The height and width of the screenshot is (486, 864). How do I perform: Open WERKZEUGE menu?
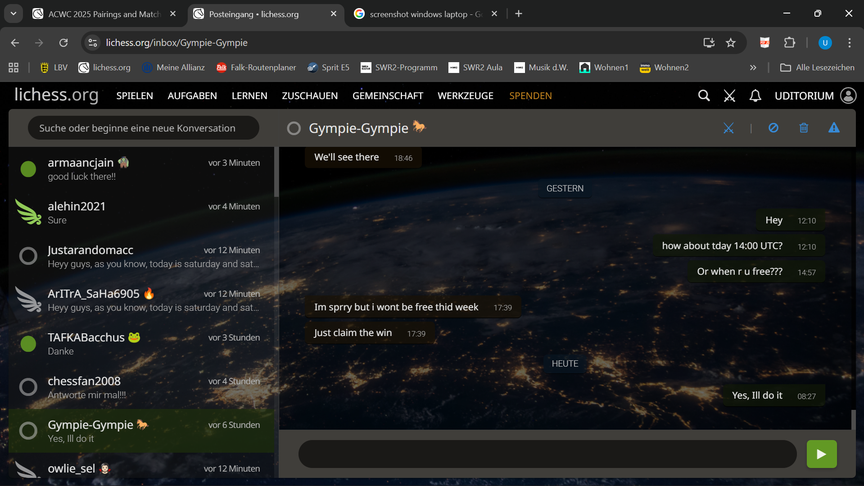click(466, 96)
